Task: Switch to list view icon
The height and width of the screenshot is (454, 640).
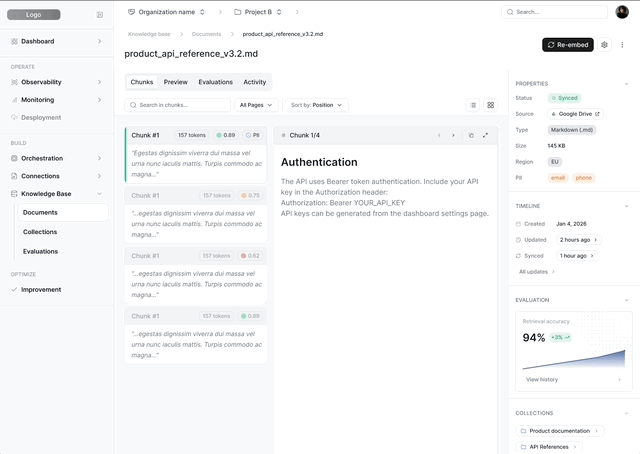Action: tap(473, 105)
